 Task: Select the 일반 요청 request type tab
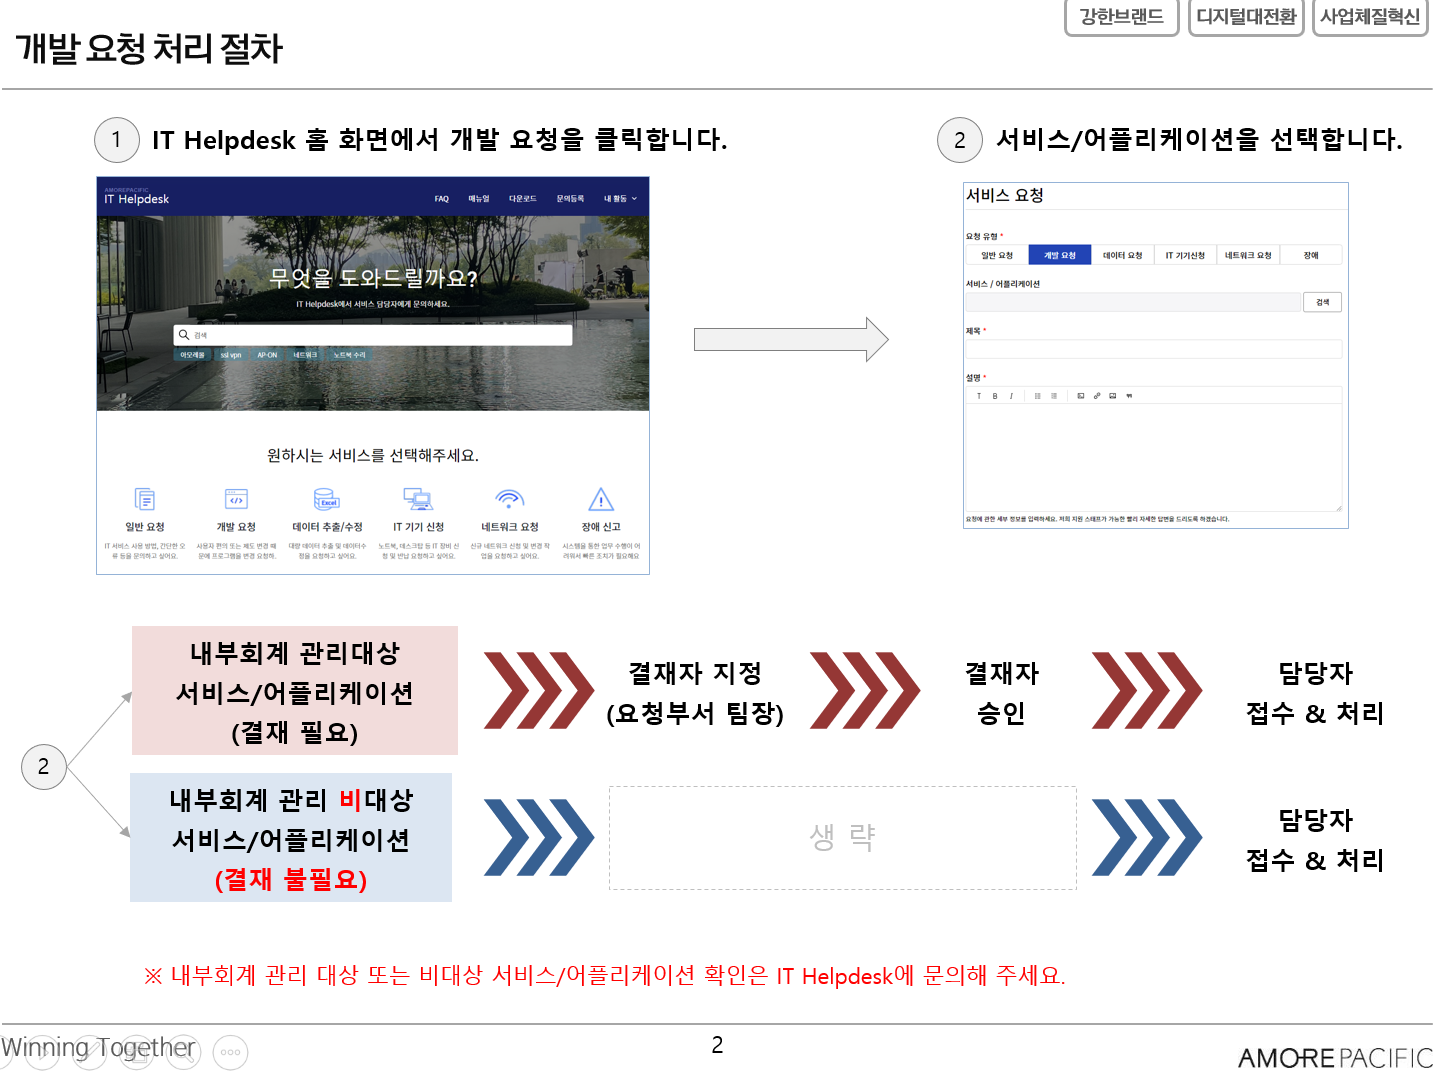(997, 255)
